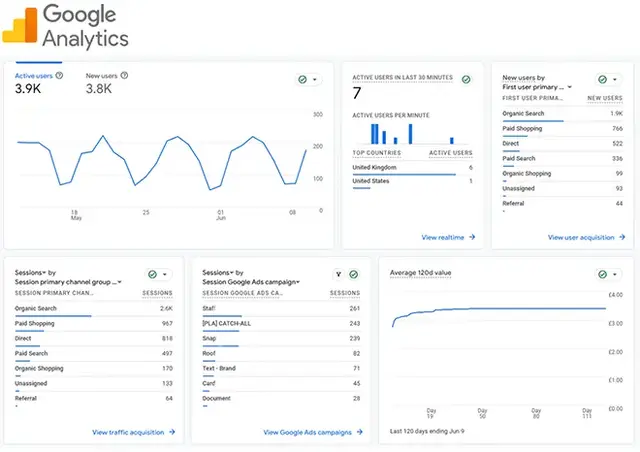Click the Card campaign row
This screenshot has width=640, height=452.
(x=281, y=385)
